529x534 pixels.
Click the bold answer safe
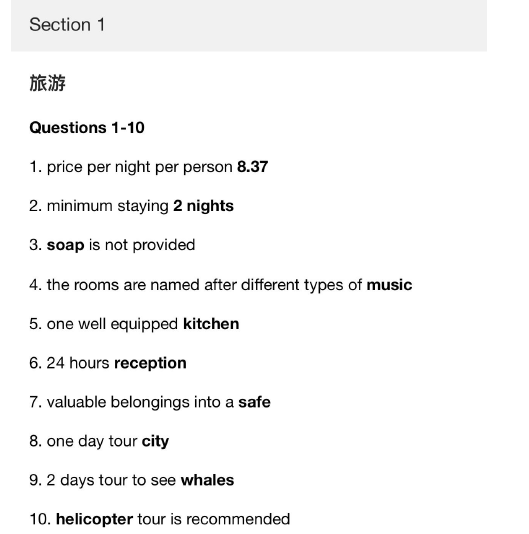coord(254,402)
